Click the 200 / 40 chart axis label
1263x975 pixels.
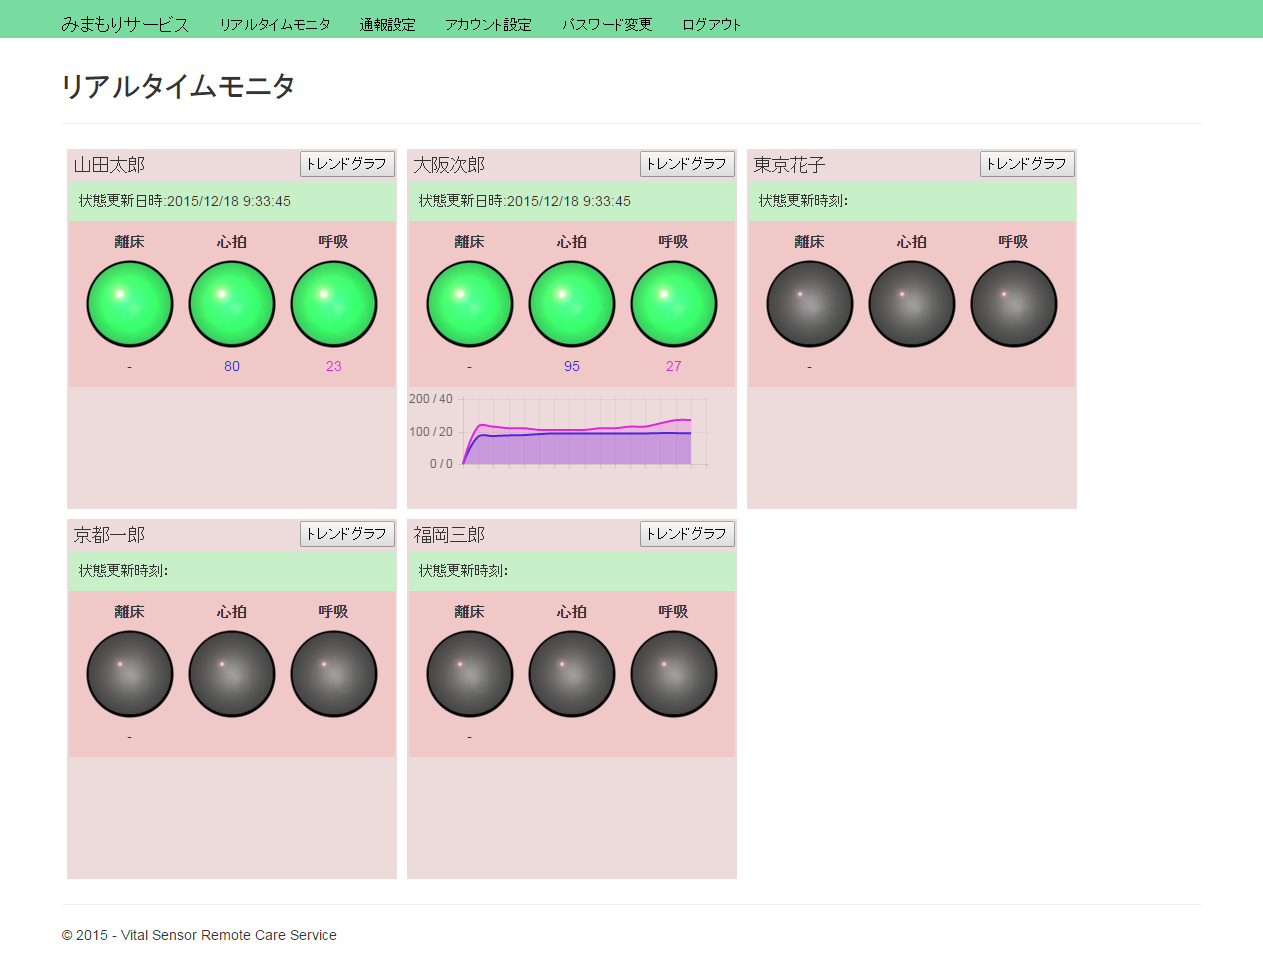pyautogui.click(x=431, y=399)
